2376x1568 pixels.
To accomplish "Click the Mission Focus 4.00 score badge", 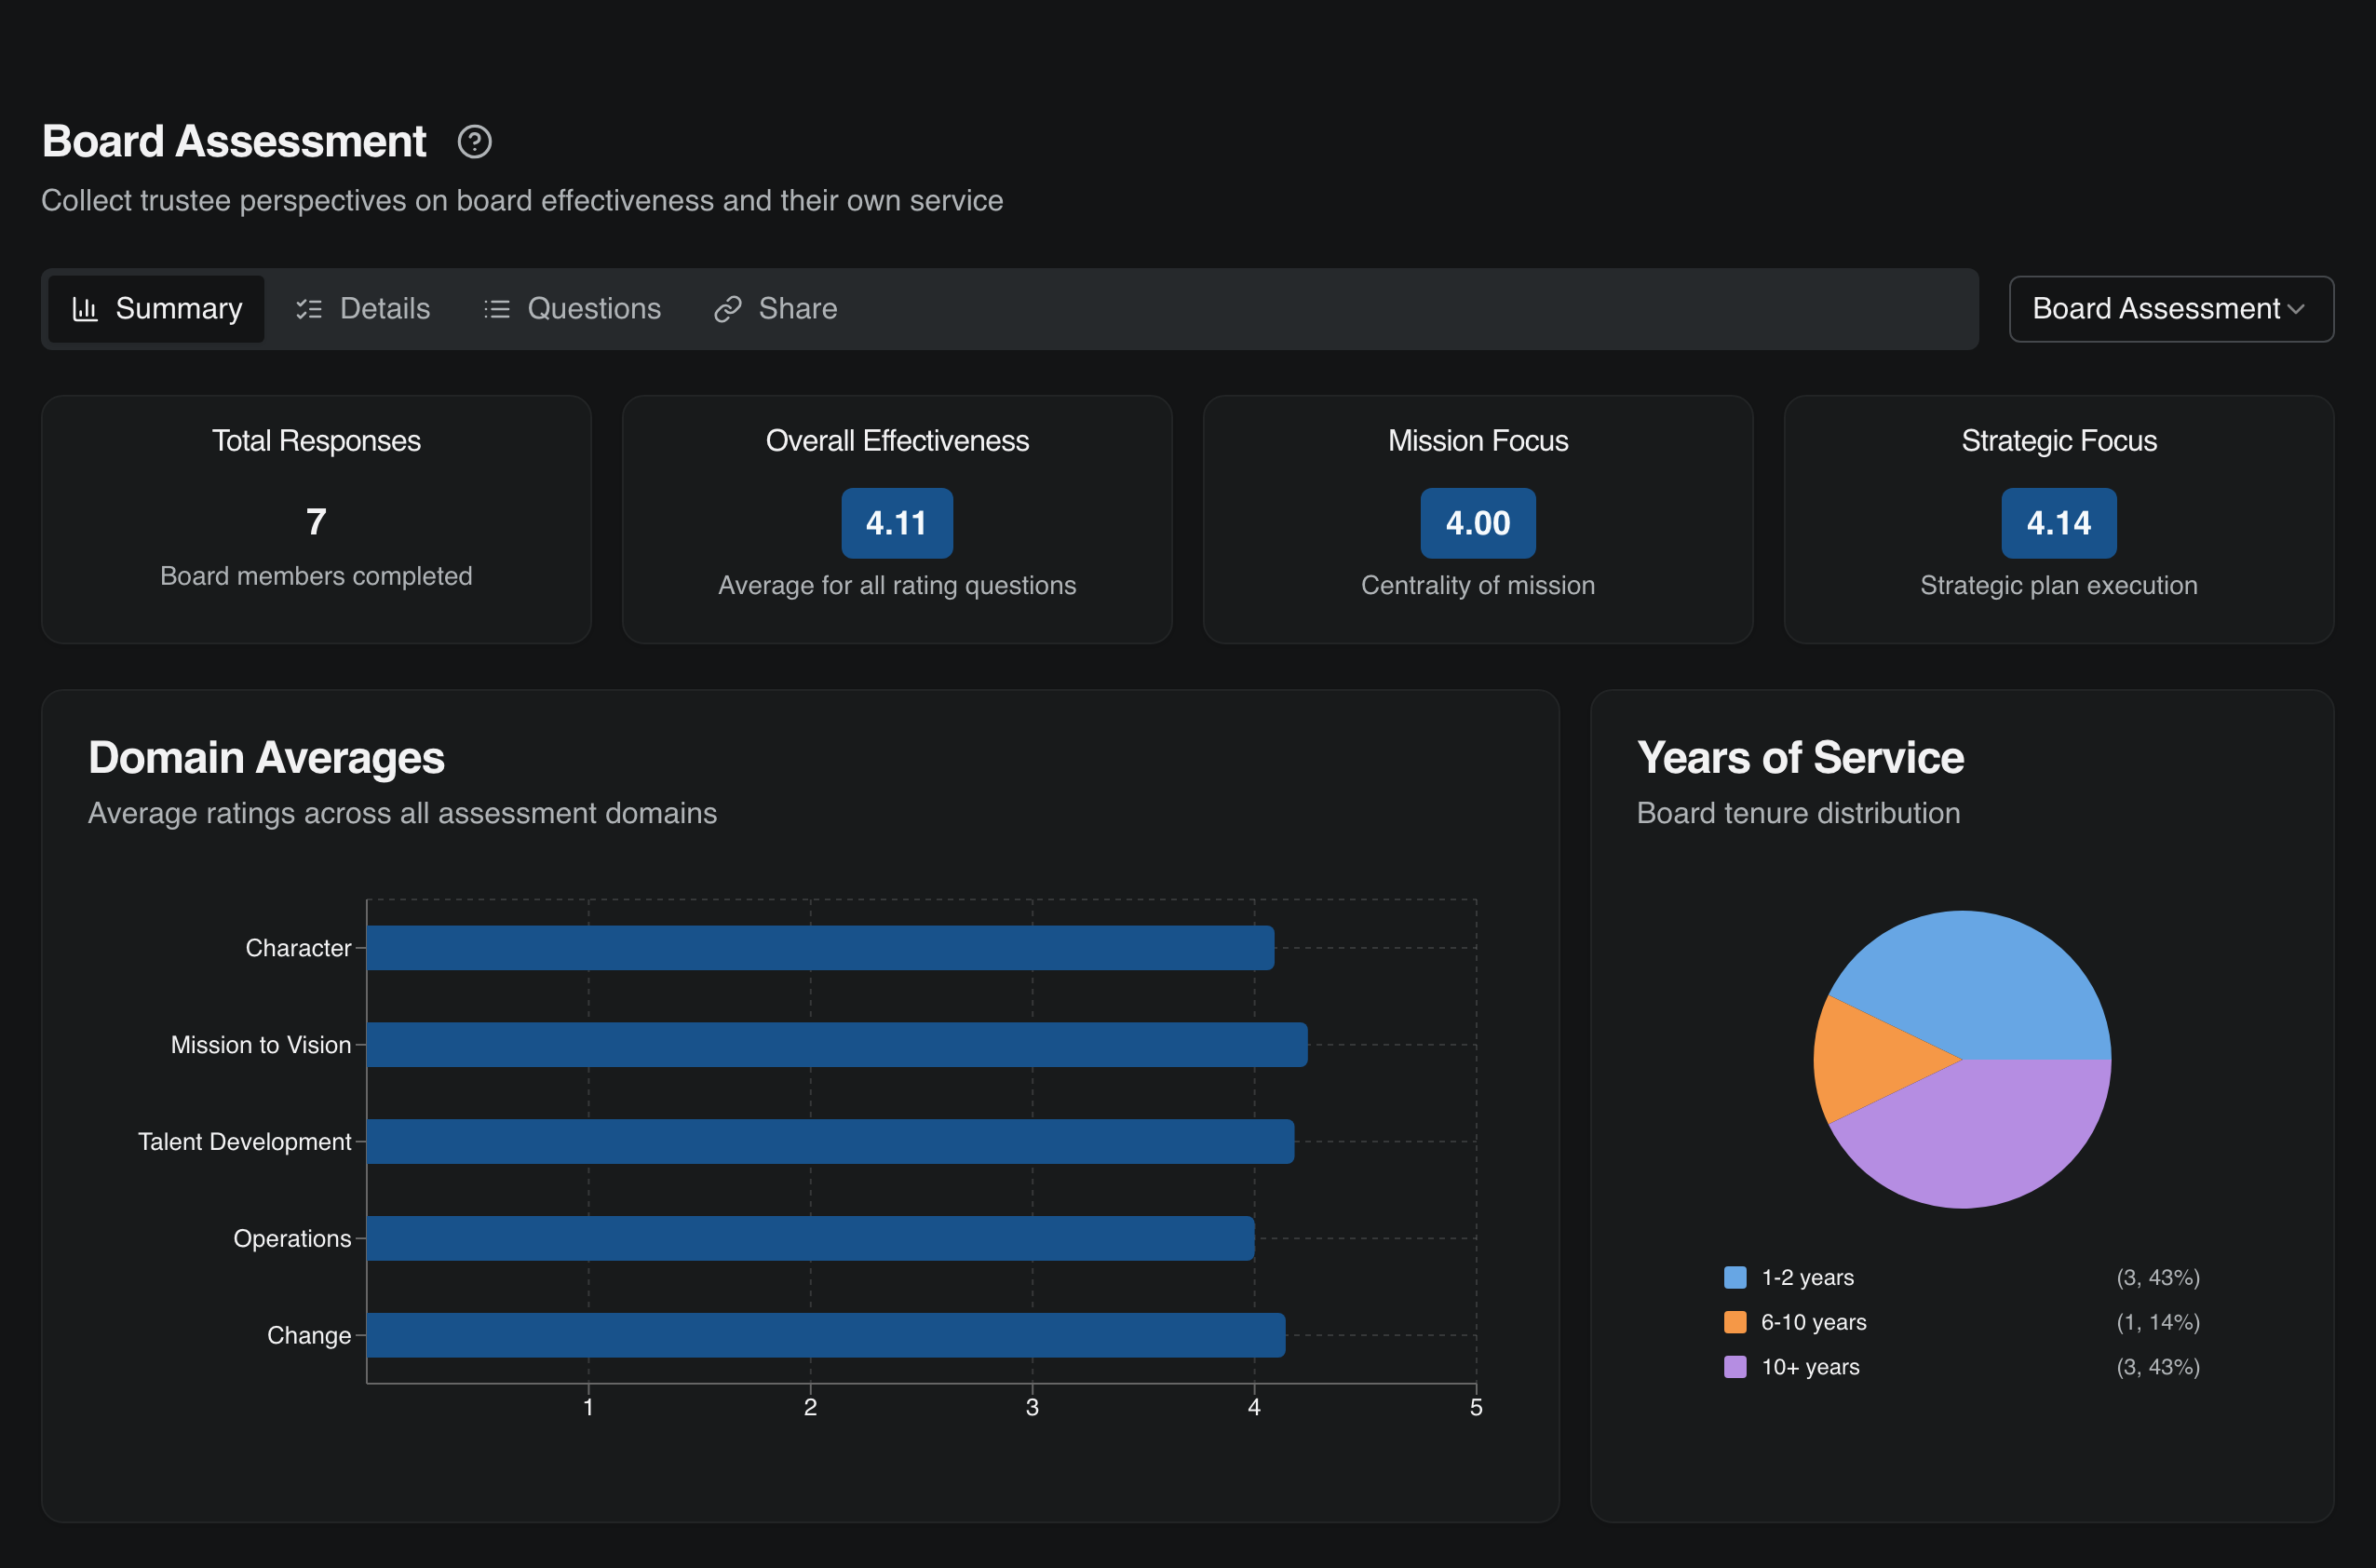I will (x=1478, y=523).
